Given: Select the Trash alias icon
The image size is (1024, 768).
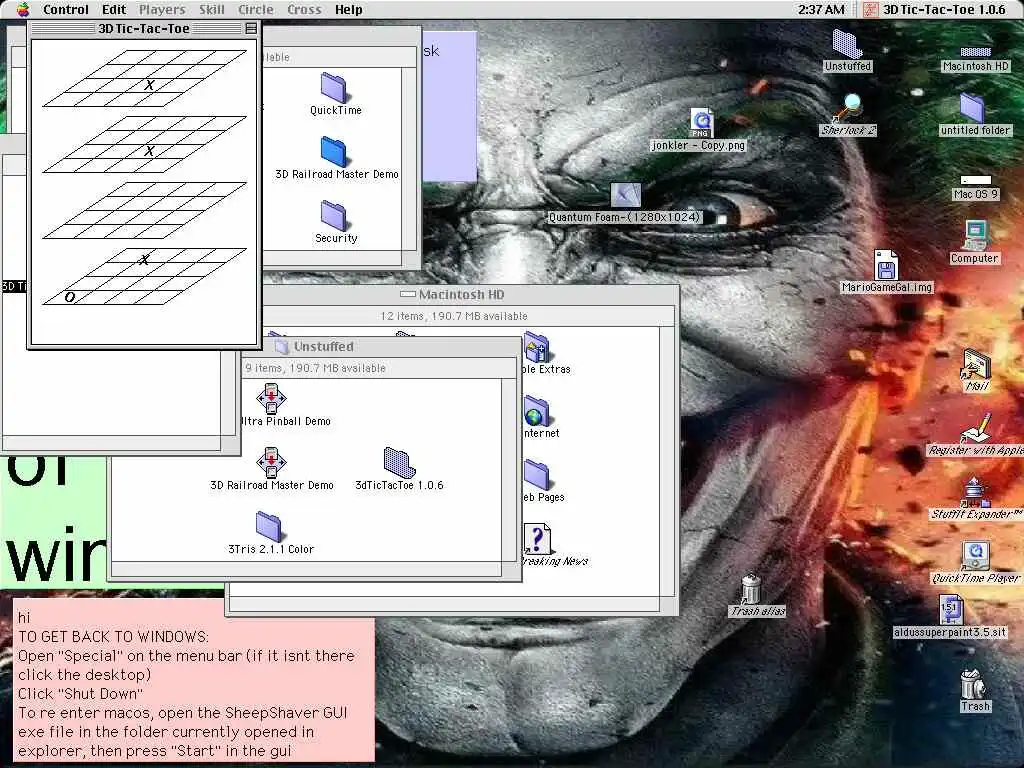Looking at the screenshot, I should [756, 596].
